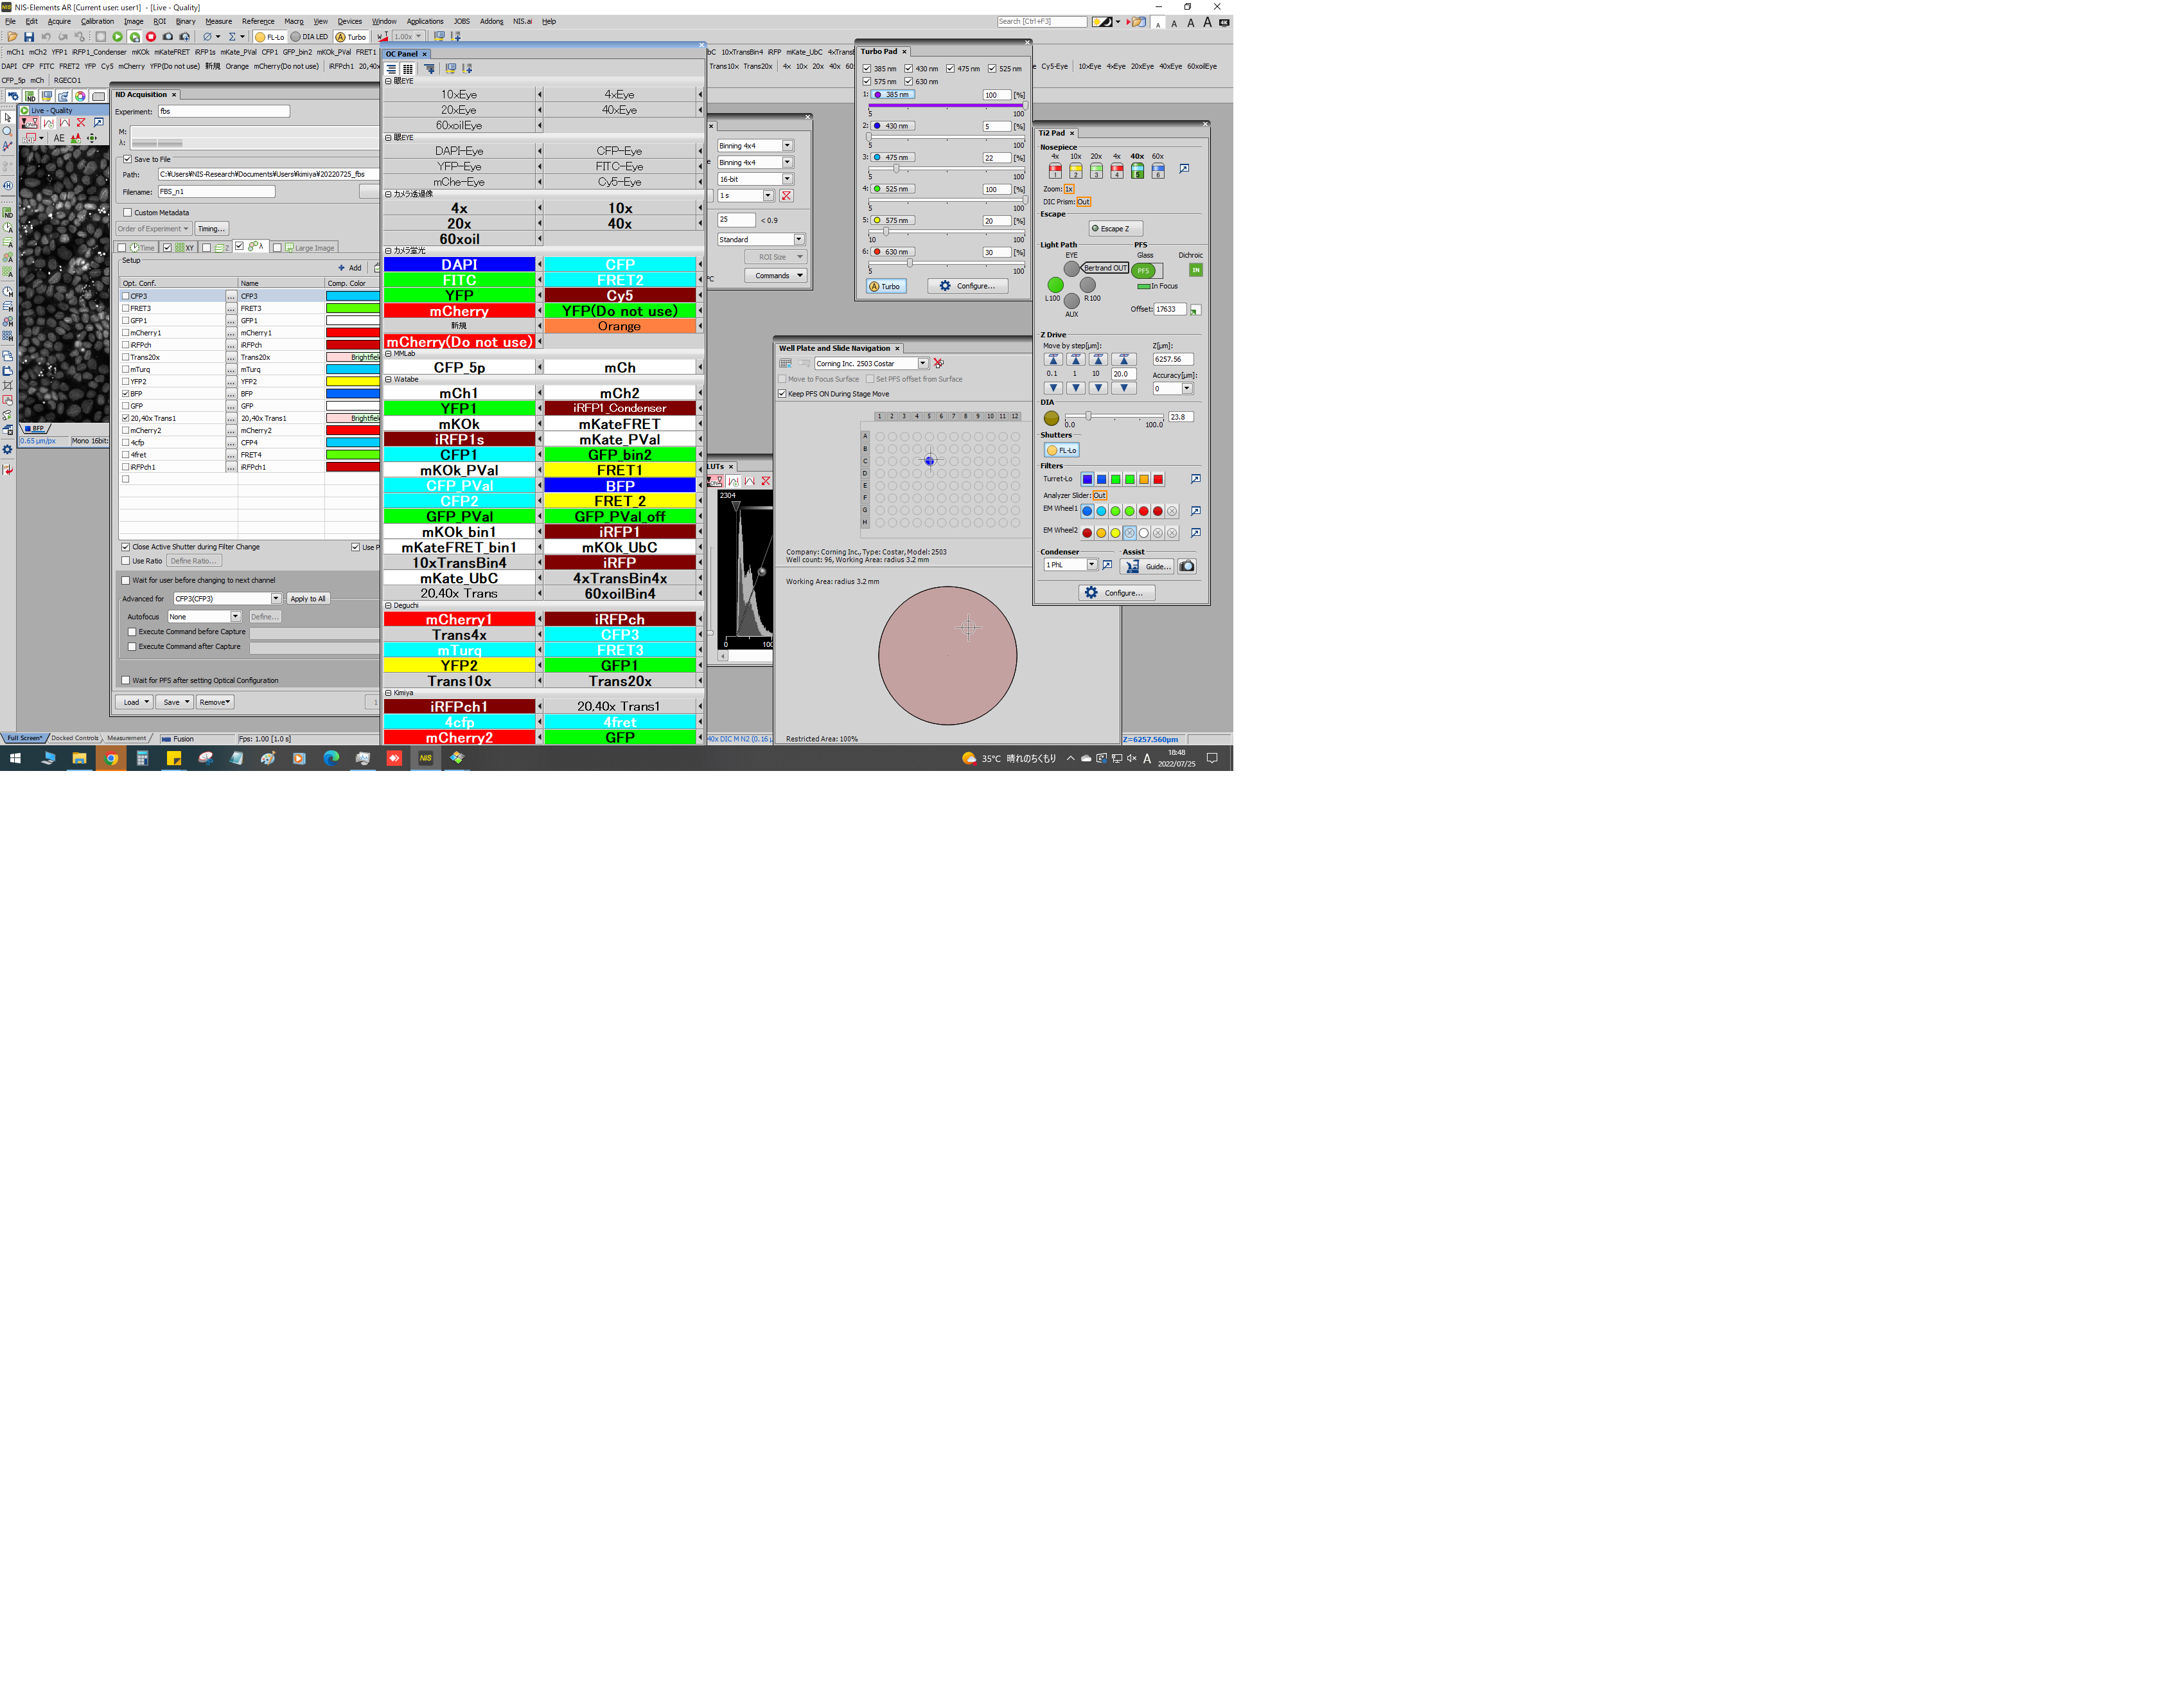Click the Open file folder icon
This screenshot has height=1691, width=2184.
coord(12,37)
